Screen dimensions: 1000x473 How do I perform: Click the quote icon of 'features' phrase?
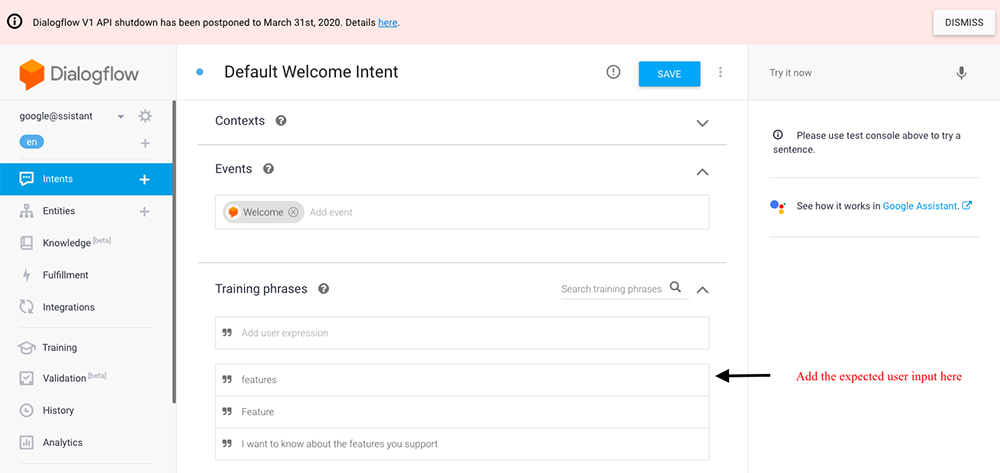pyautogui.click(x=226, y=379)
